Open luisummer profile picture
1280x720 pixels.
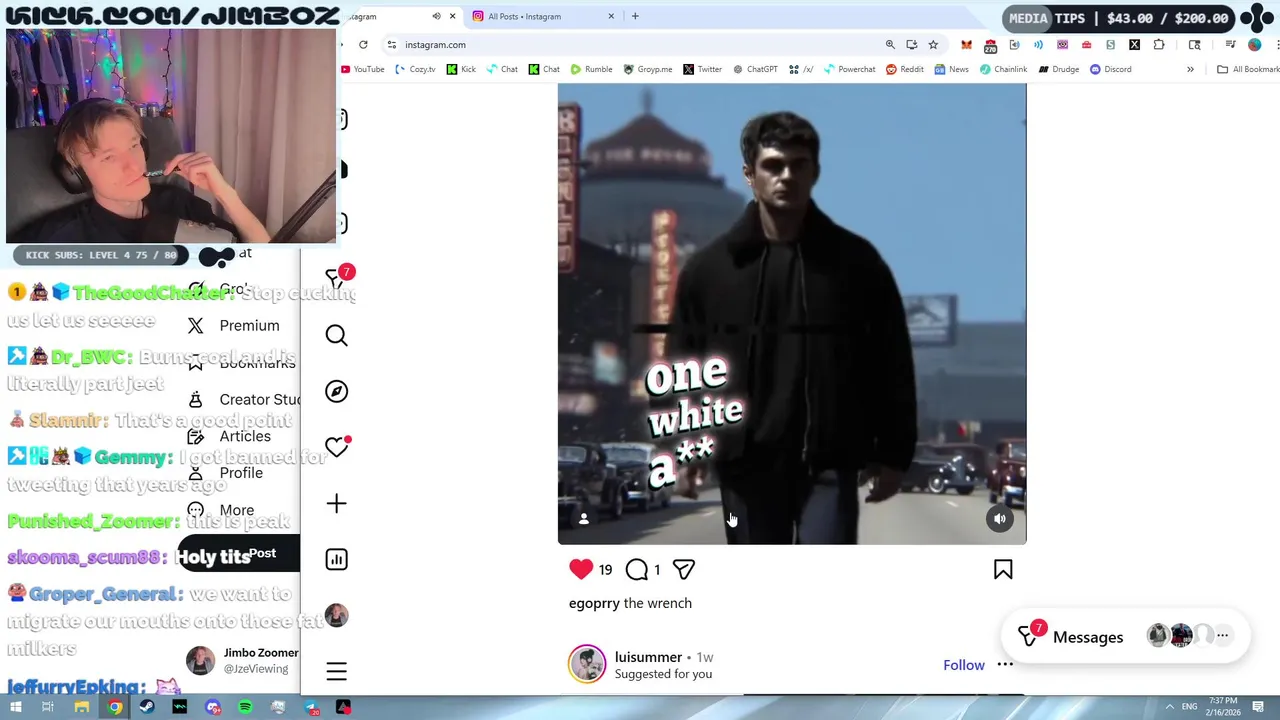tap(587, 664)
